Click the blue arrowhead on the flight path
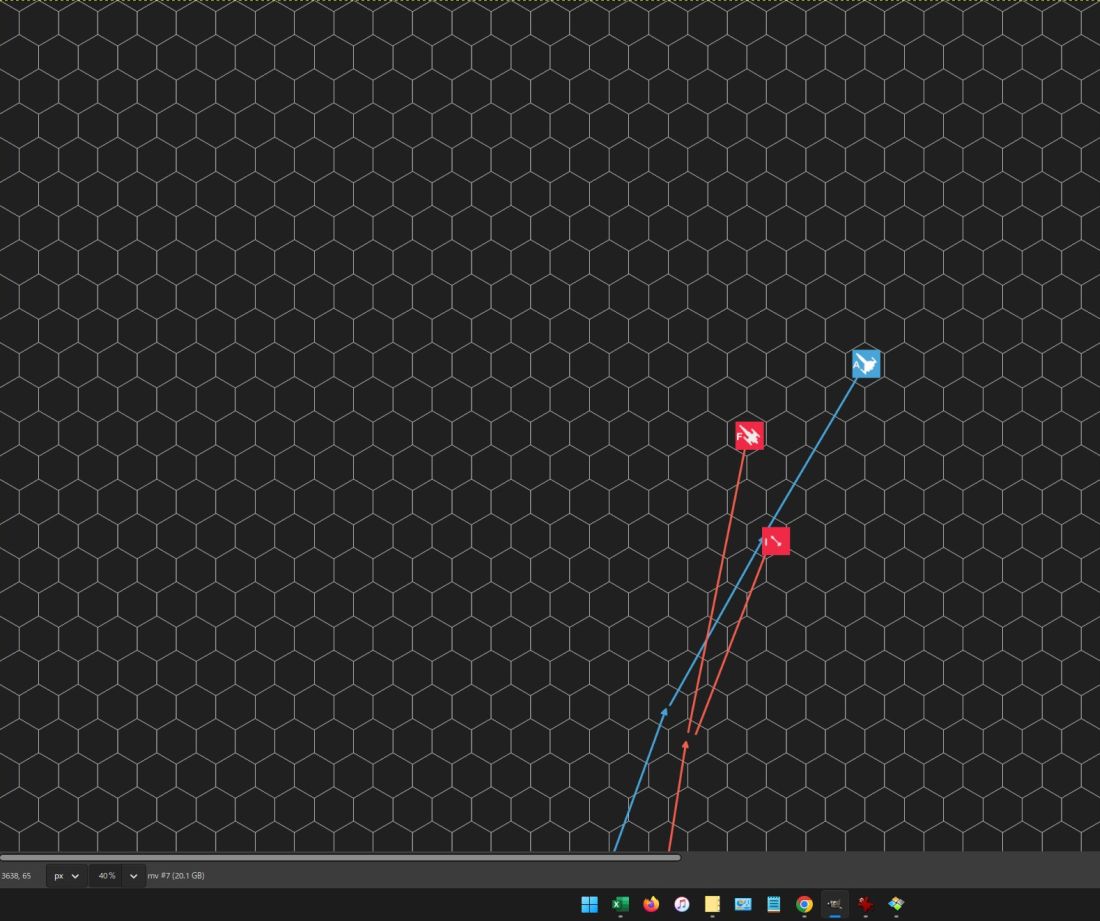This screenshot has height=921, width=1100. point(666,711)
